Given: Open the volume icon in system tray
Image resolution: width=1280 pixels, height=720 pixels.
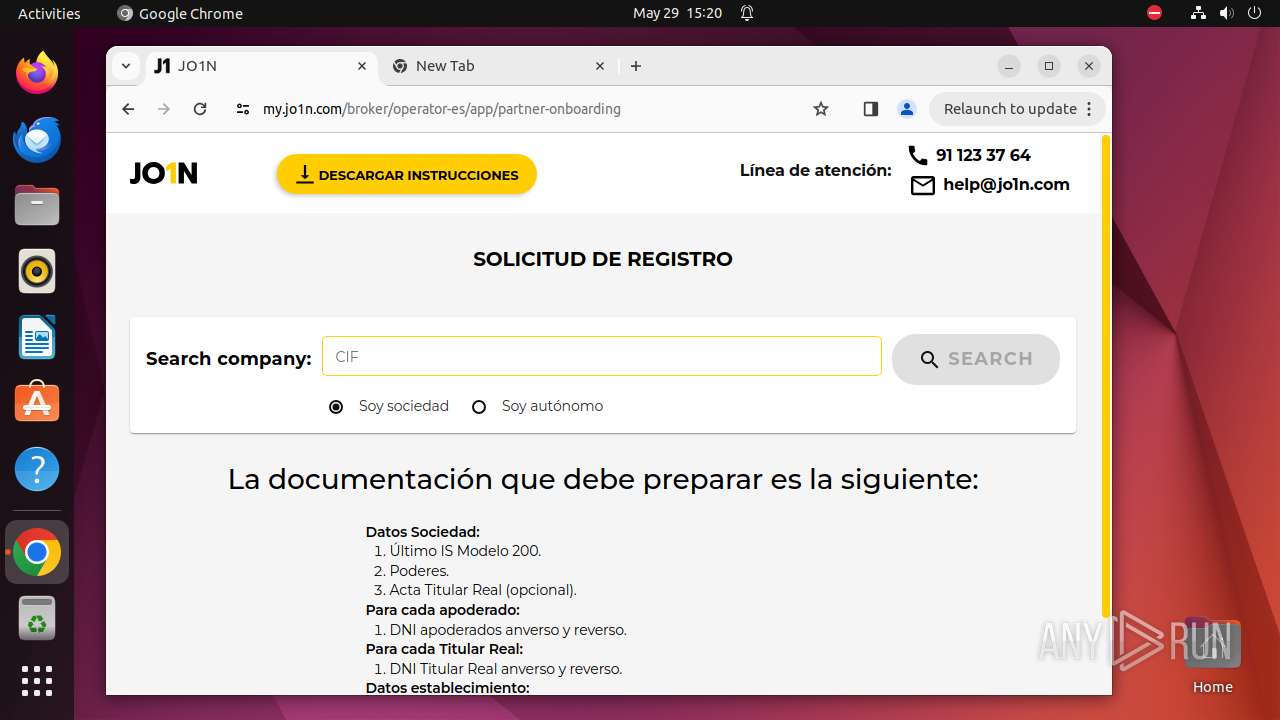Looking at the screenshot, I should tap(1227, 13).
